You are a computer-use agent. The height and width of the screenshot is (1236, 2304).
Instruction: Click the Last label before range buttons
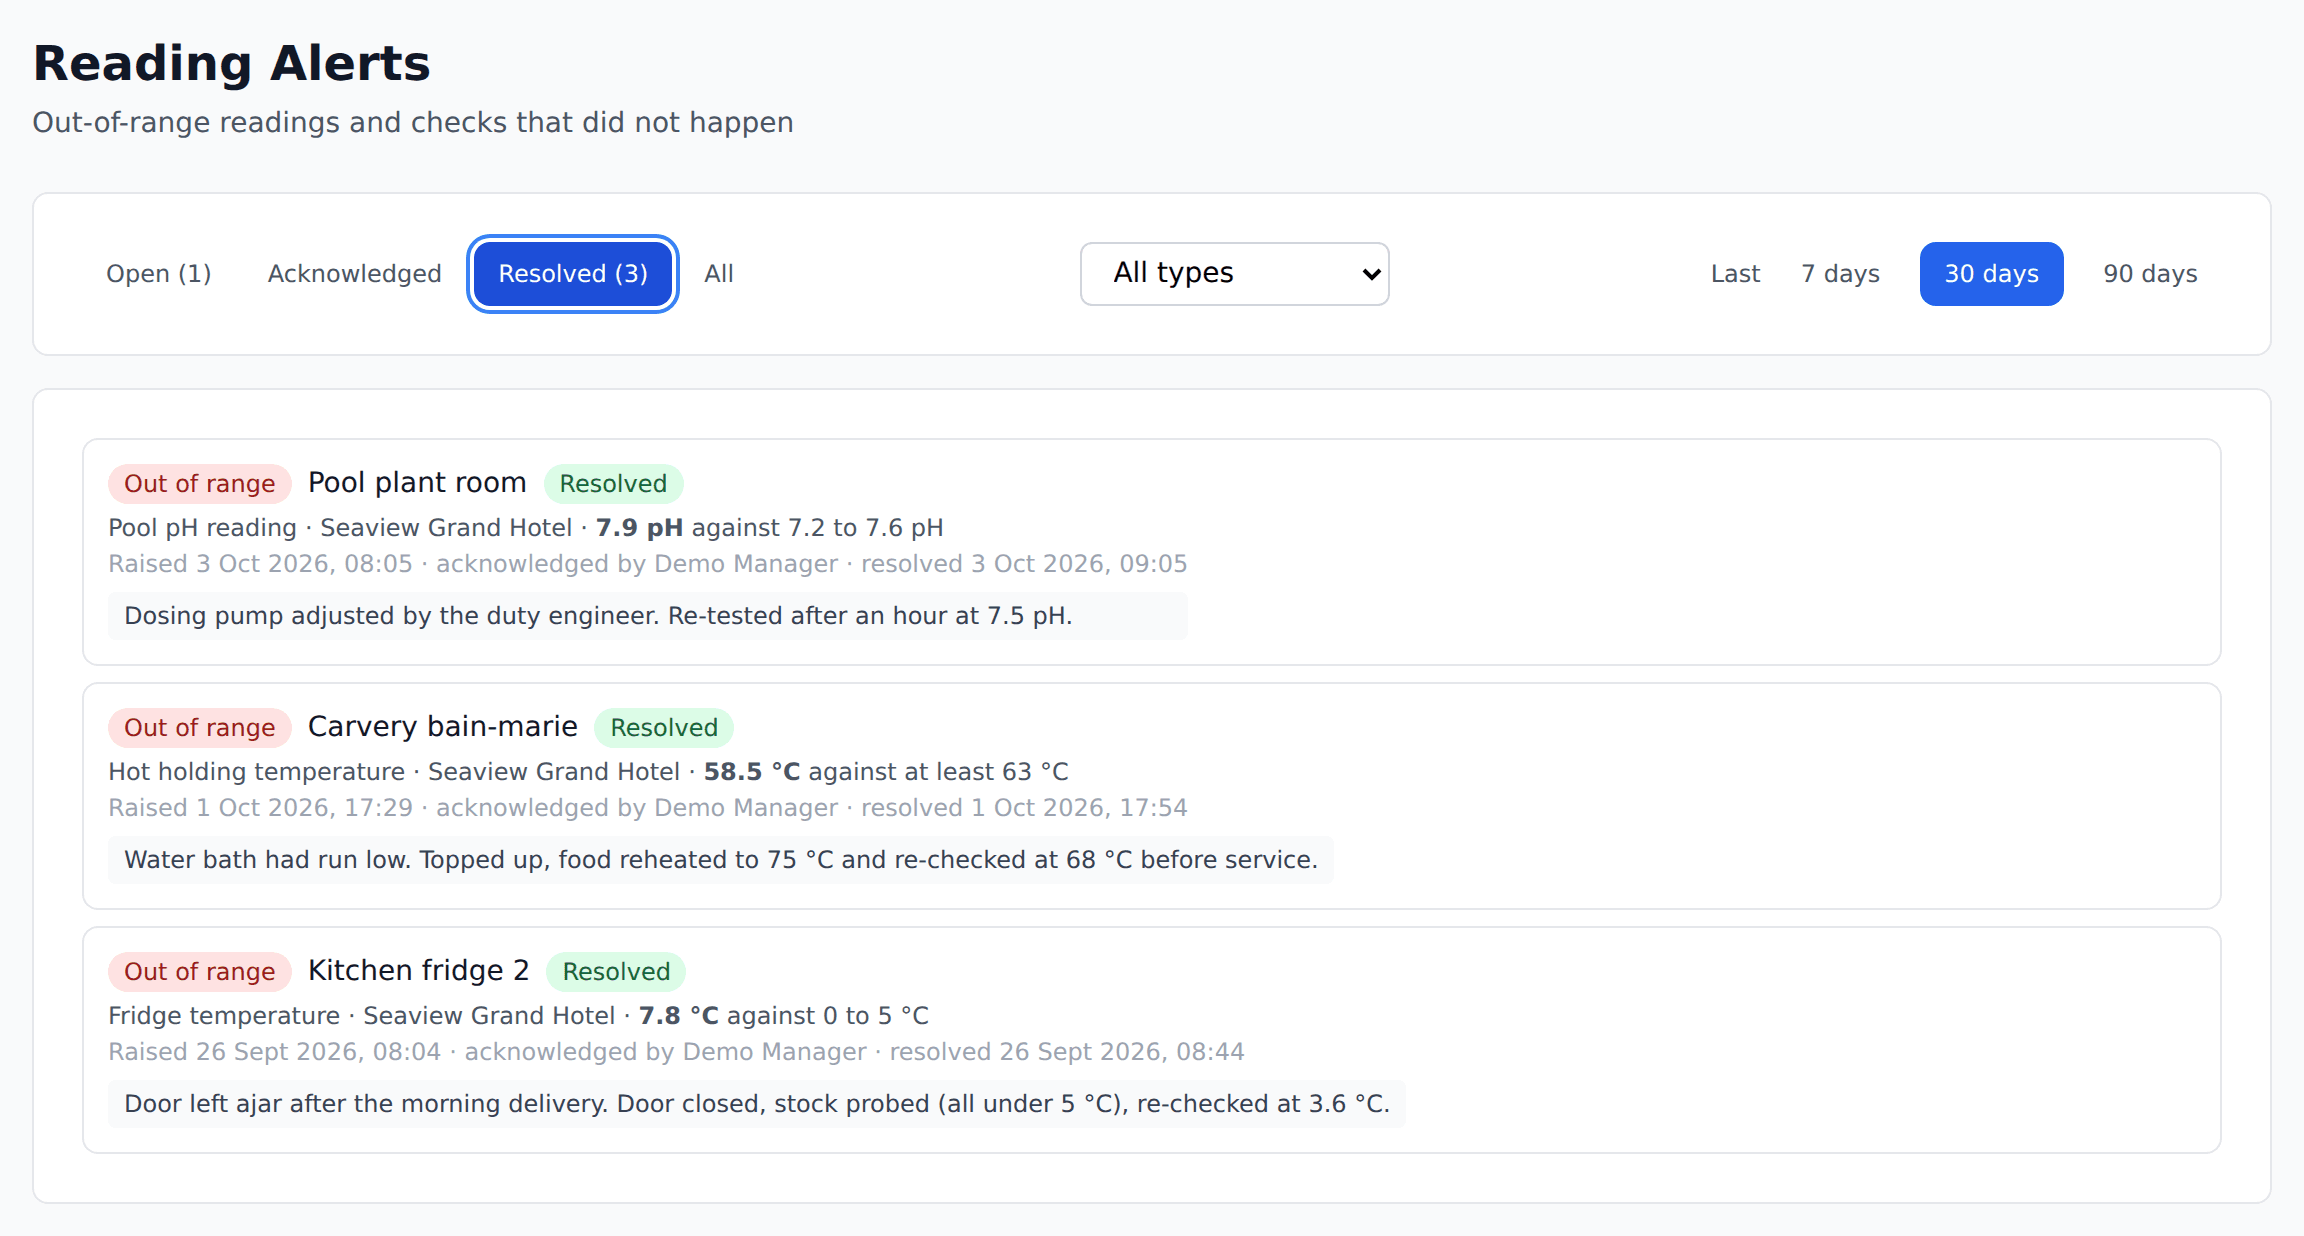[x=1735, y=274]
